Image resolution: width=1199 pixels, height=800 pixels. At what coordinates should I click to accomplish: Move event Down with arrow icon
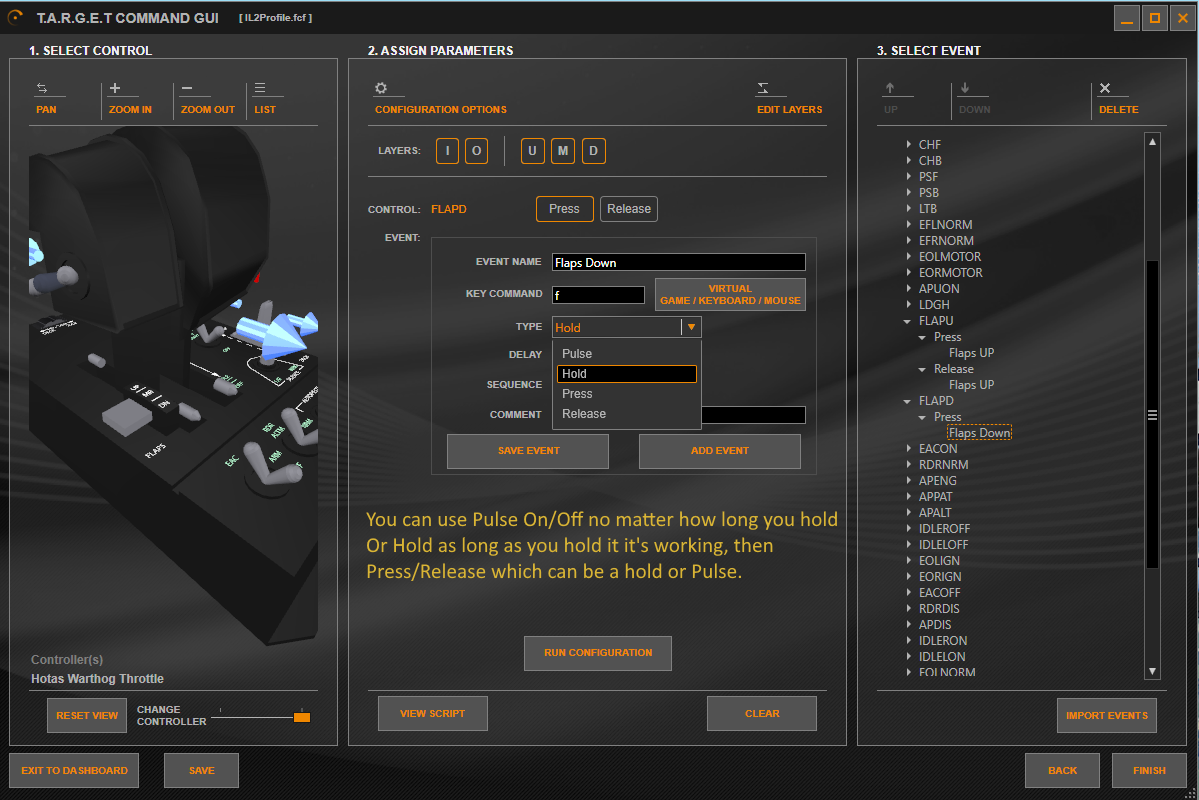pos(965,88)
